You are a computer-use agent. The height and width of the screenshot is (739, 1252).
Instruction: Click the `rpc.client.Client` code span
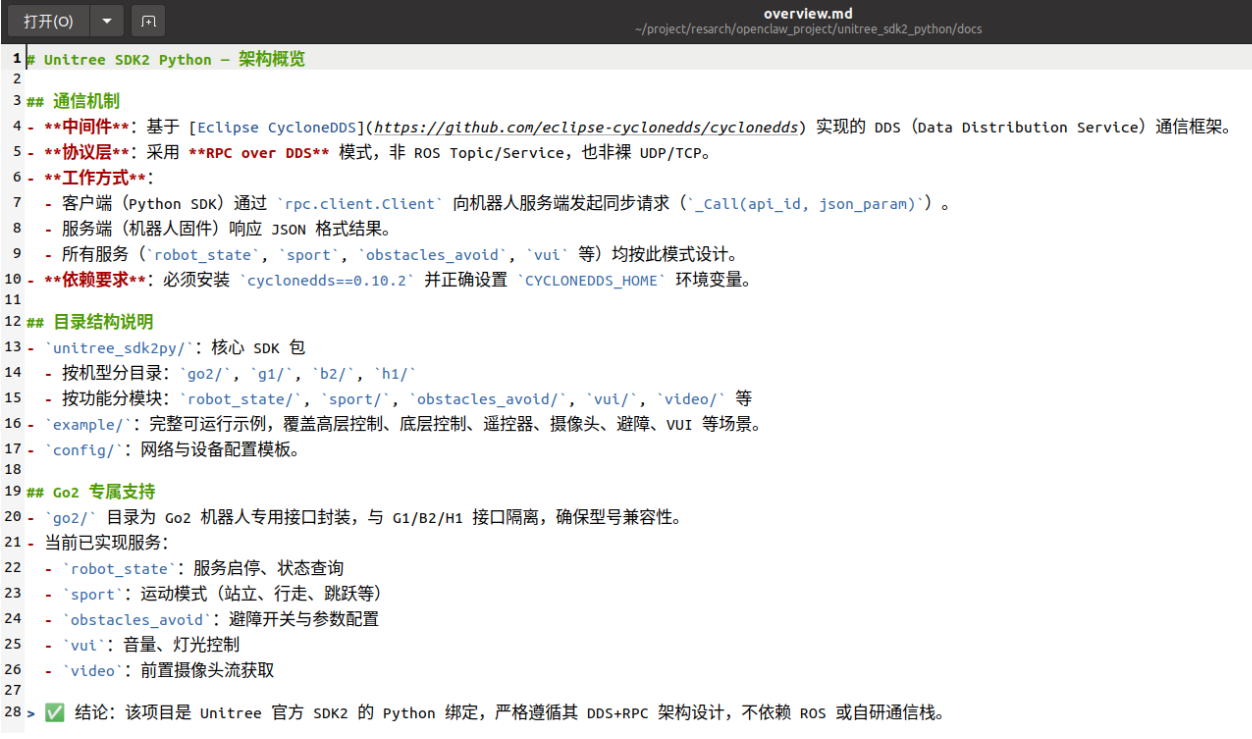(359, 204)
